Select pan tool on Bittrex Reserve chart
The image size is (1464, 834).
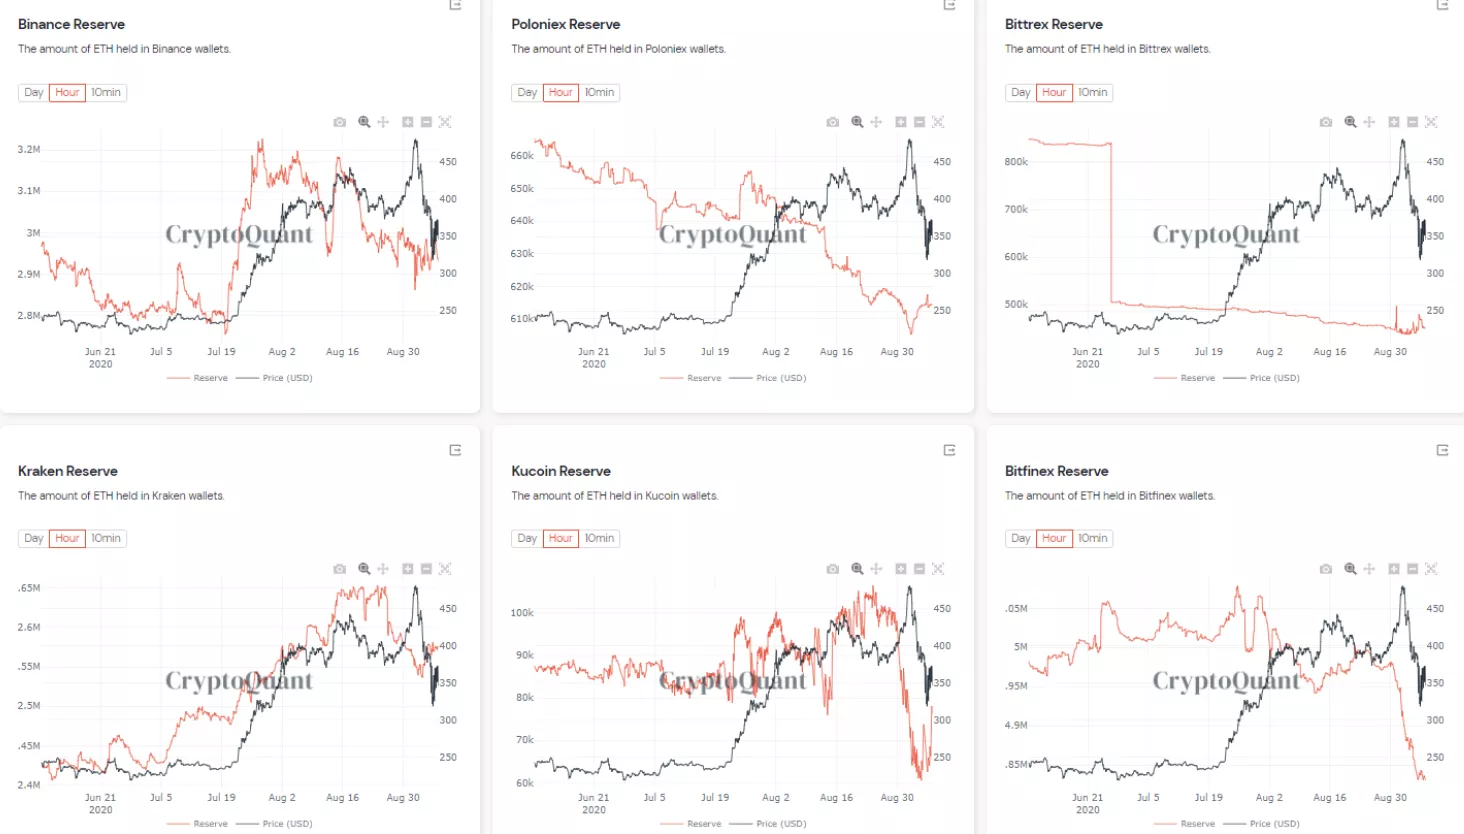pos(1369,122)
